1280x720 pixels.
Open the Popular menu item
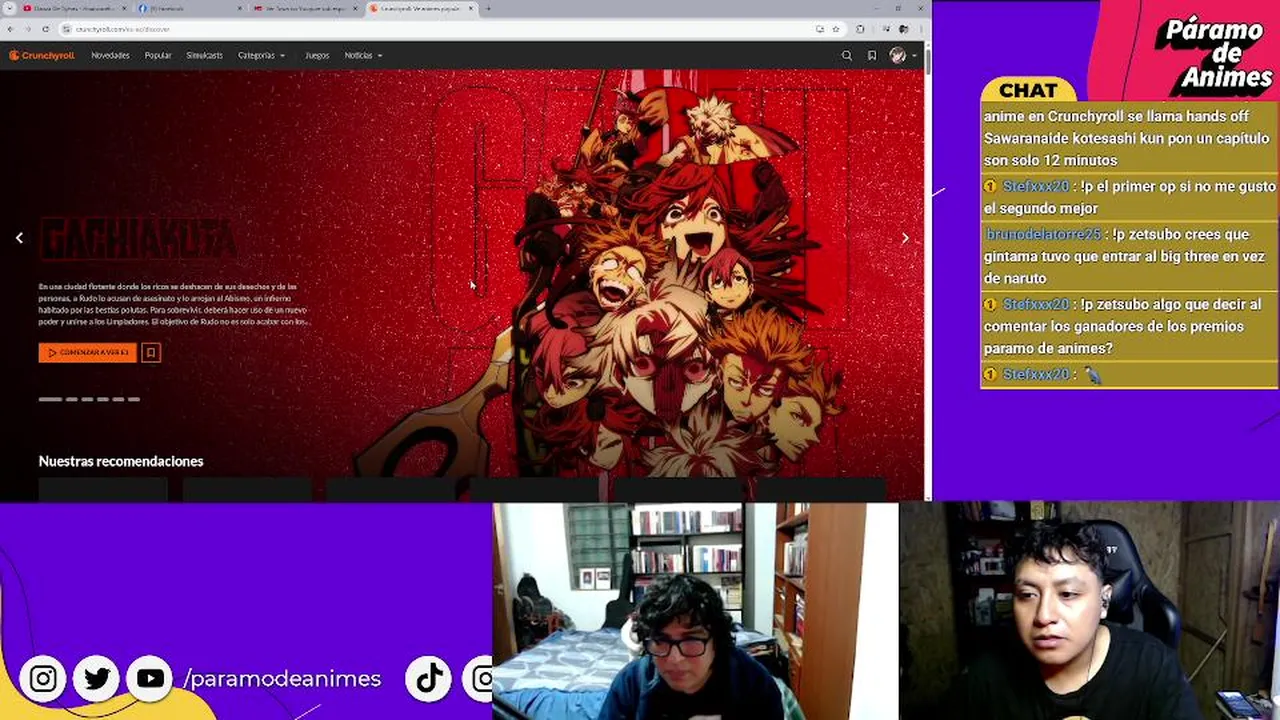(158, 56)
